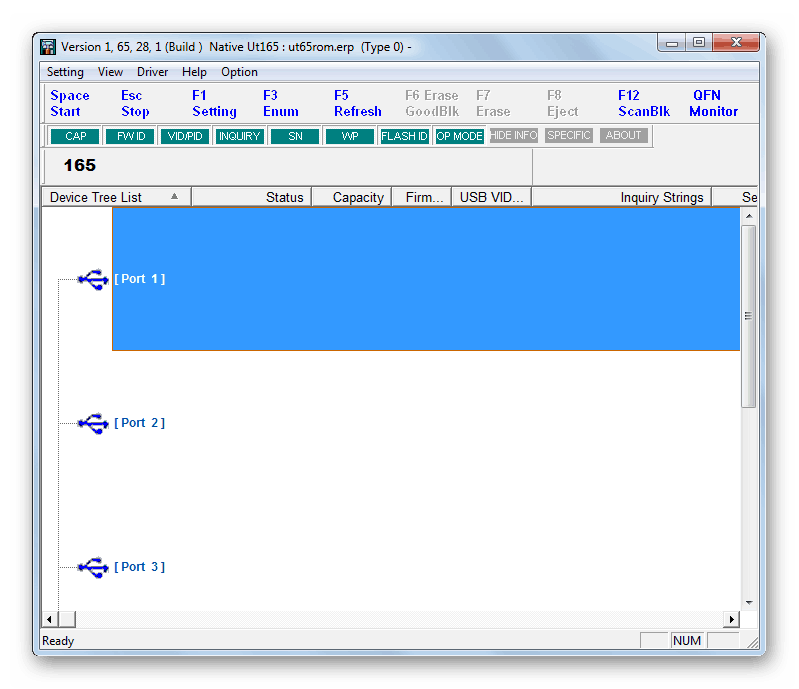Toggle the INQUIRY info button
The image size is (799, 689).
point(239,136)
